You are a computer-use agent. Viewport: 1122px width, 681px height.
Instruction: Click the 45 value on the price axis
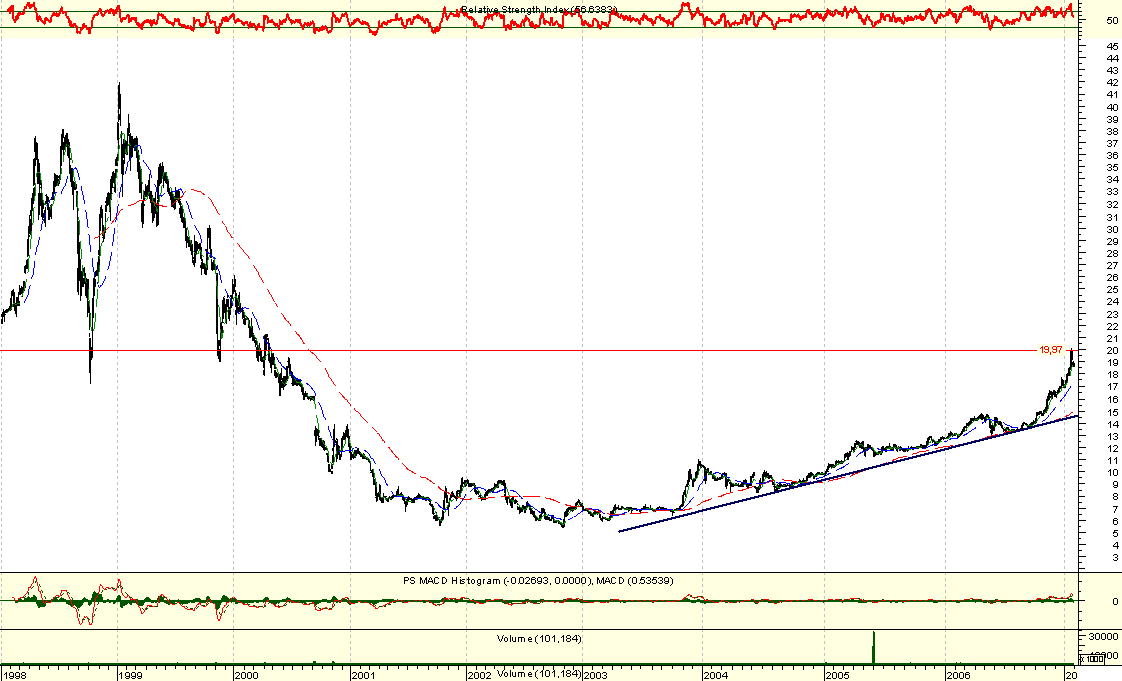[x=1113, y=46]
